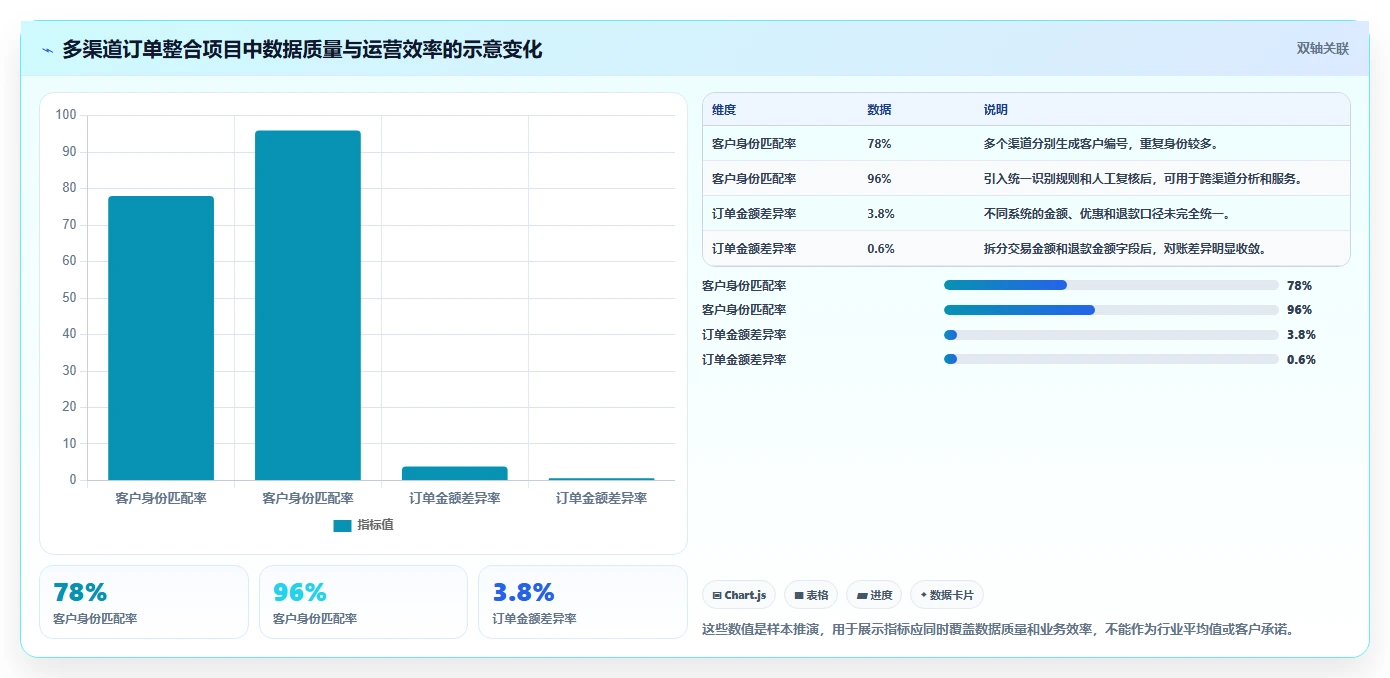Image resolution: width=1390 pixels, height=678 pixels.
Task: Click the footnote starting 这些数值是样本推演
Action: pos(1000,630)
